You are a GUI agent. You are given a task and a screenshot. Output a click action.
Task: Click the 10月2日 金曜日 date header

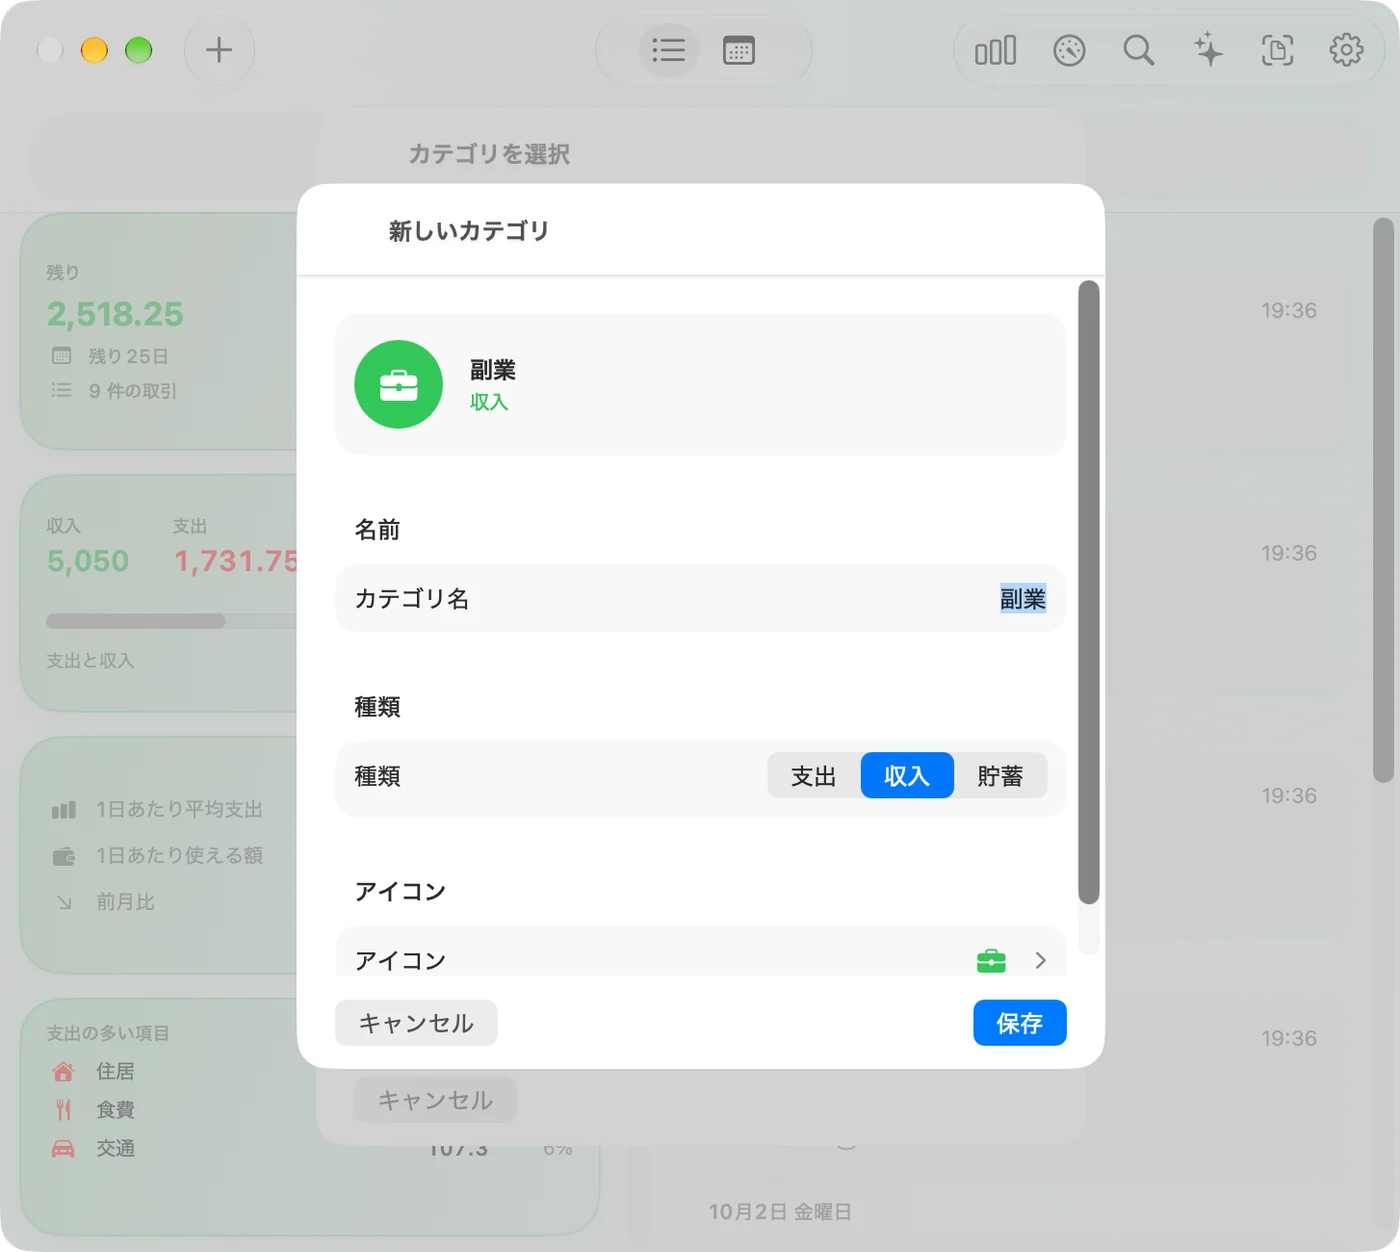pos(780,1212)
